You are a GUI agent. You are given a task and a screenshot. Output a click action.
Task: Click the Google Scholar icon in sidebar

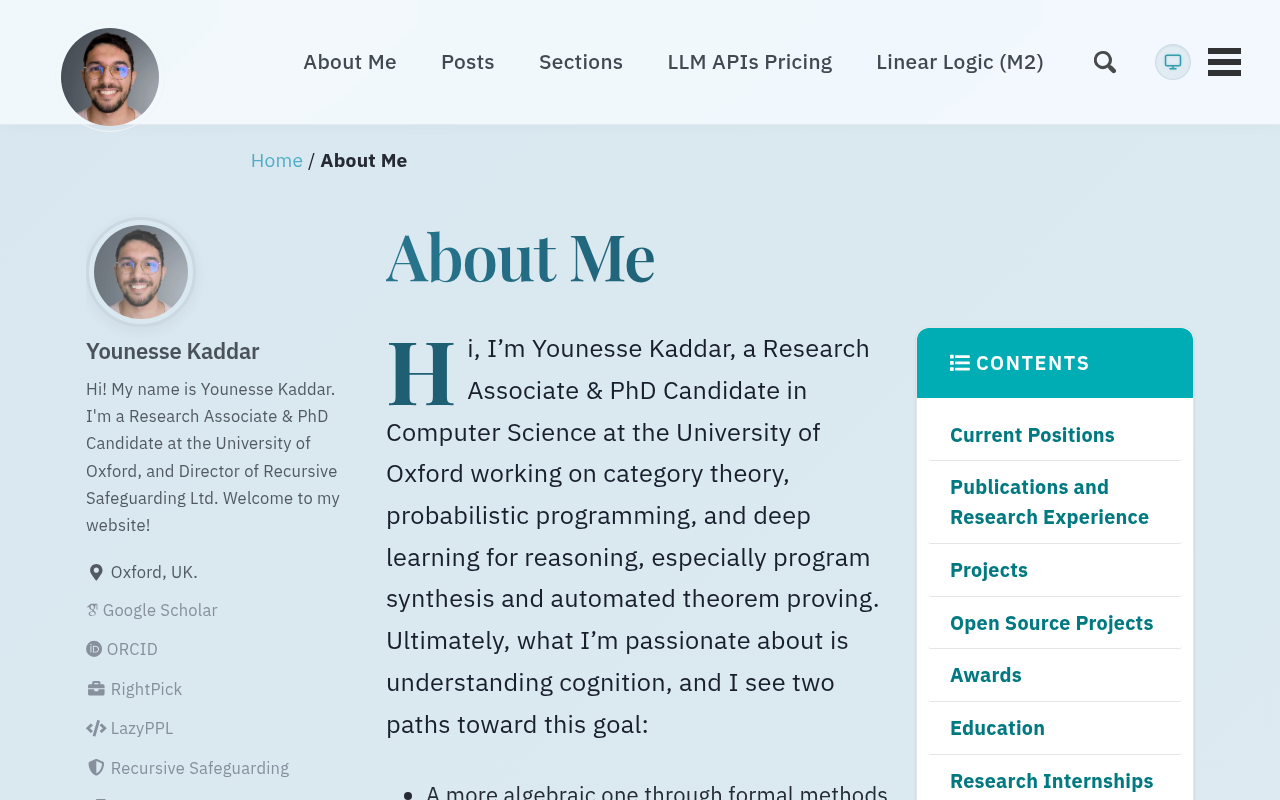92,610
